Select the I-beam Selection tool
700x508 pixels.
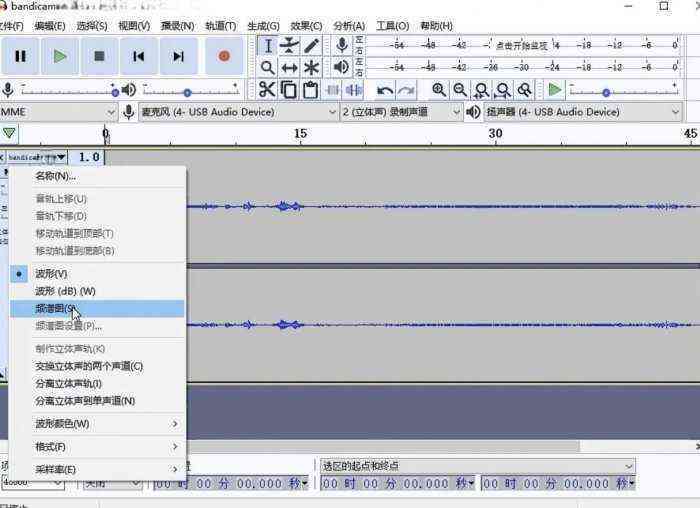(x=268, y=46)
